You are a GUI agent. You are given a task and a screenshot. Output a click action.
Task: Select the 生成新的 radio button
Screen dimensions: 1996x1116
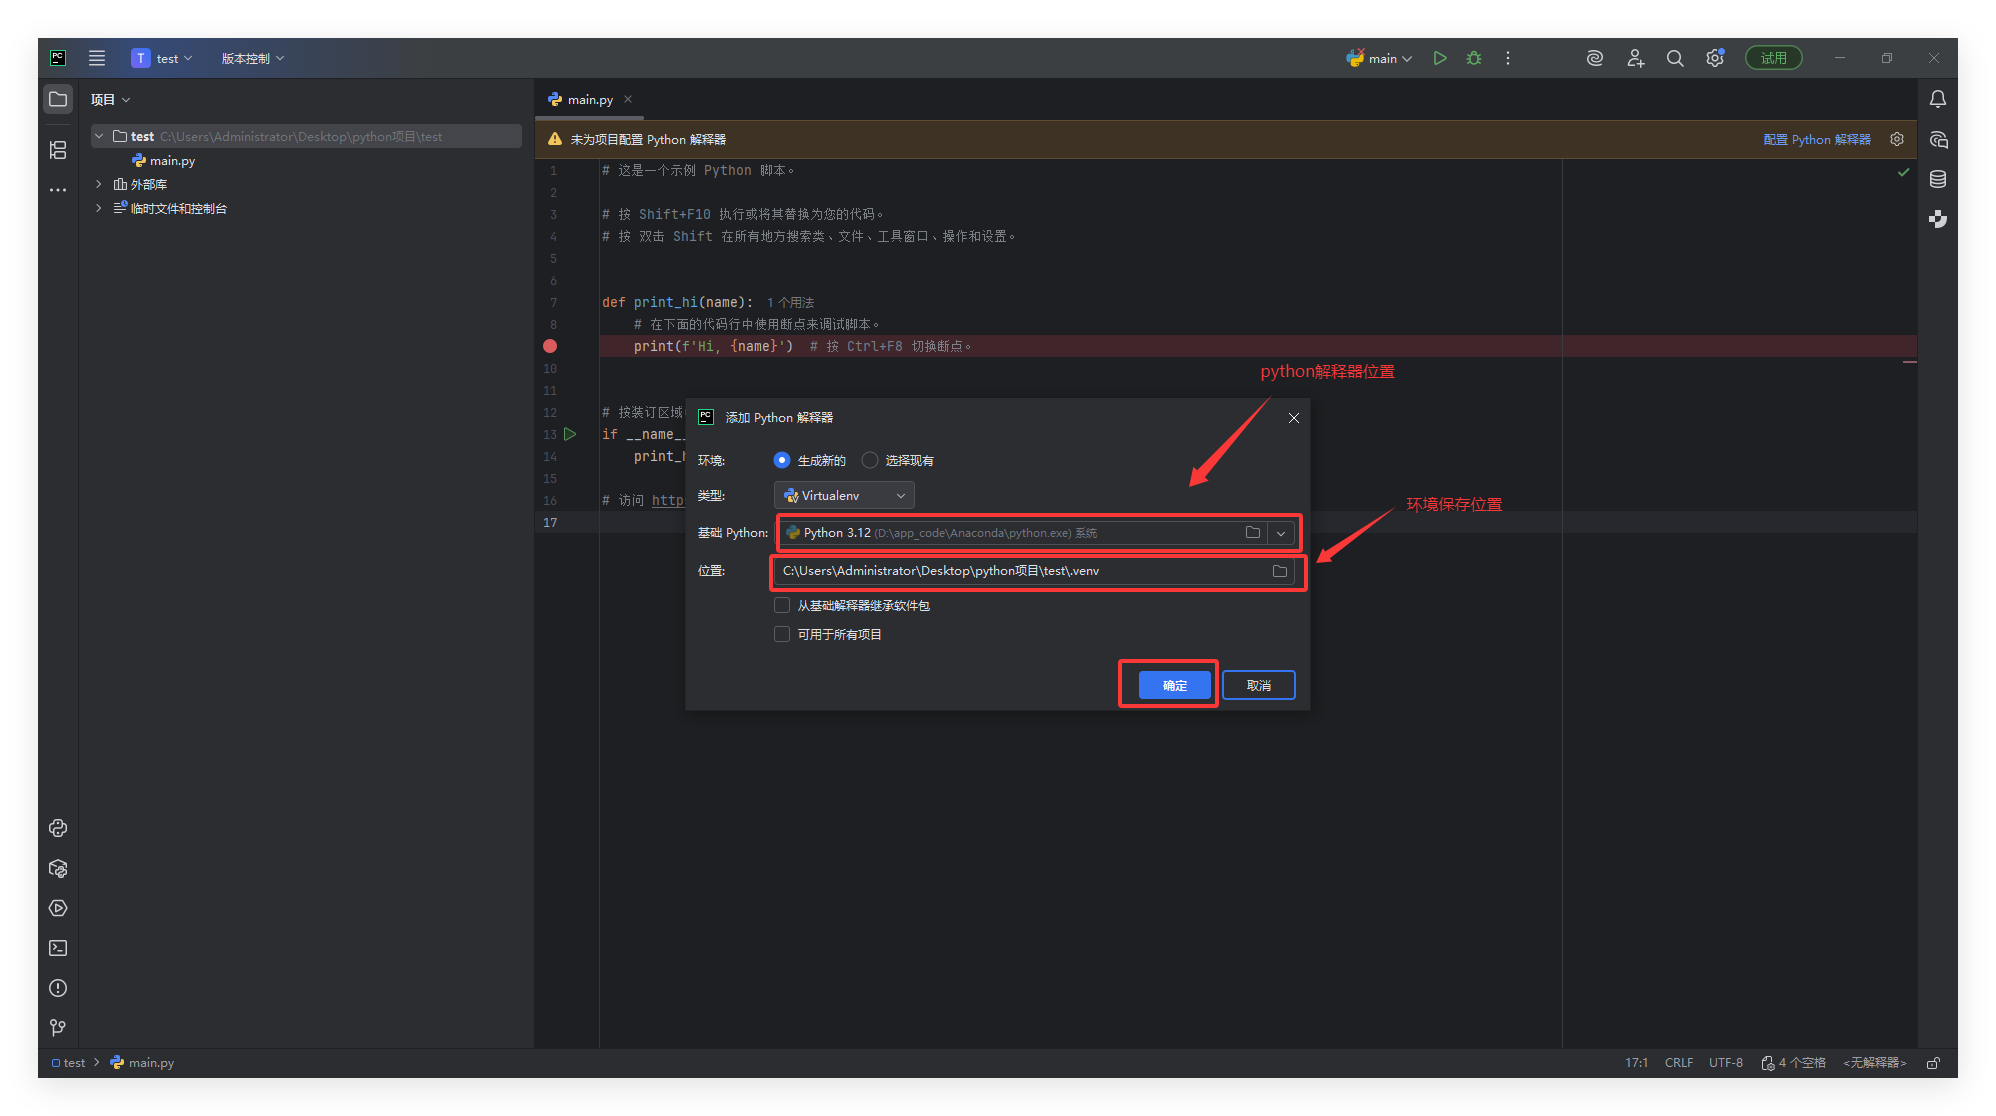pyautogui.click(x=782, y=460)
